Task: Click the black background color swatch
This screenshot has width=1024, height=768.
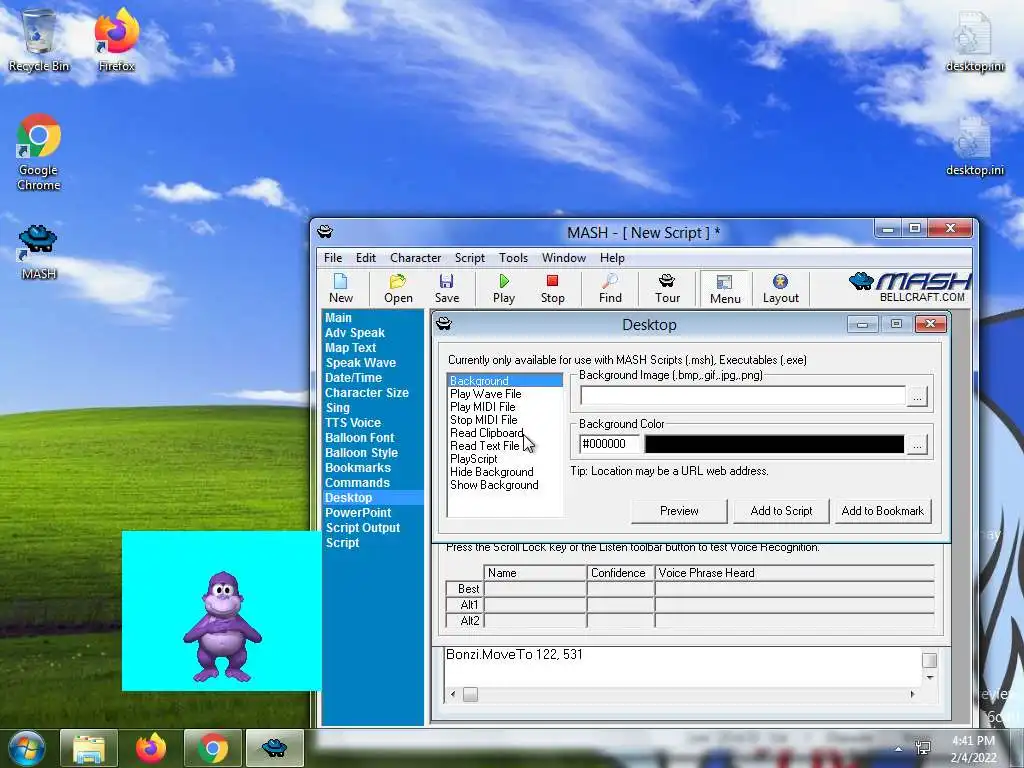Action: 774,444
